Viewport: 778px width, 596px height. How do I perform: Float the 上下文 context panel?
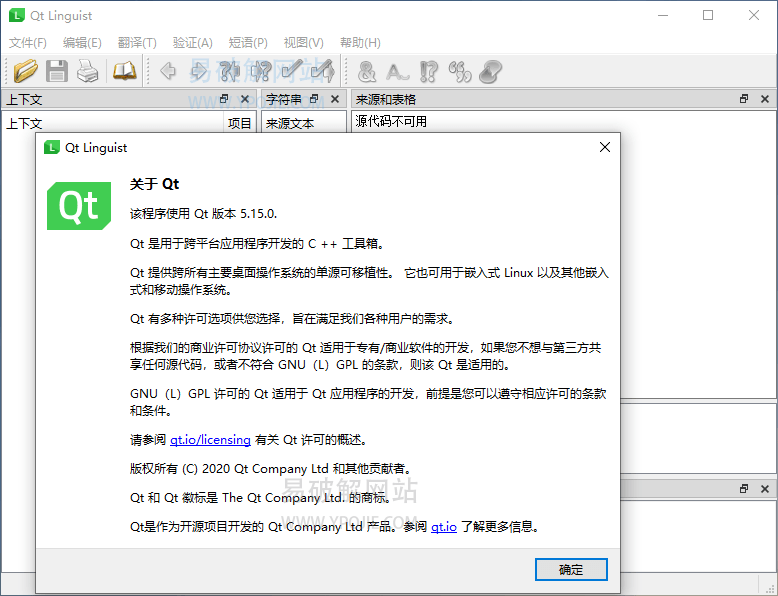224,99
